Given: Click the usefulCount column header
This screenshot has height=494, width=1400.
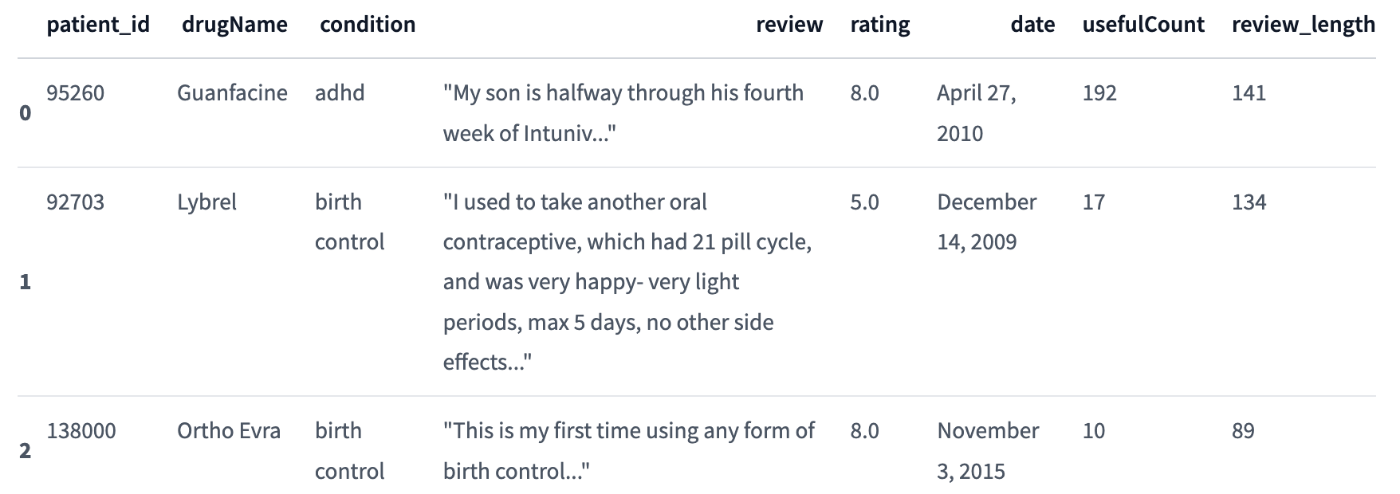Looking at the screenshot, I should pyautogui.click(x=1143, y=25).
